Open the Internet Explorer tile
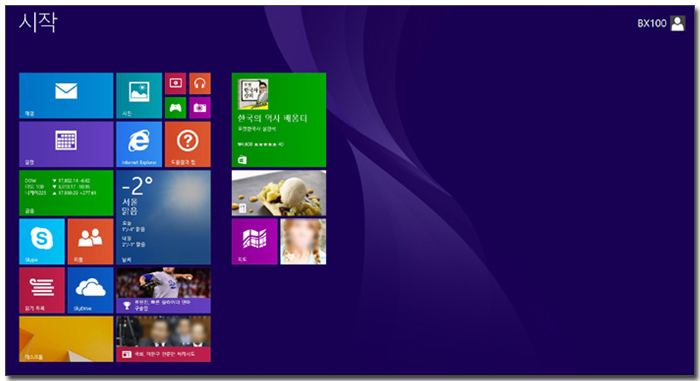The image size is (700, 381). coord(139,144)
